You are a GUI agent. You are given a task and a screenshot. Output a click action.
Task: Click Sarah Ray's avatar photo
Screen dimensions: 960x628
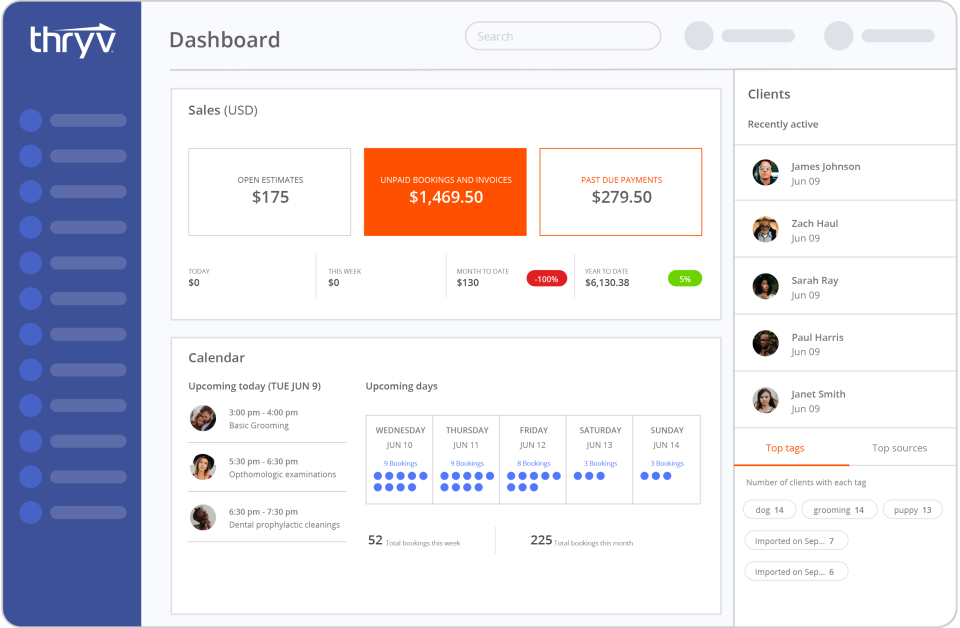pos(766,286)
